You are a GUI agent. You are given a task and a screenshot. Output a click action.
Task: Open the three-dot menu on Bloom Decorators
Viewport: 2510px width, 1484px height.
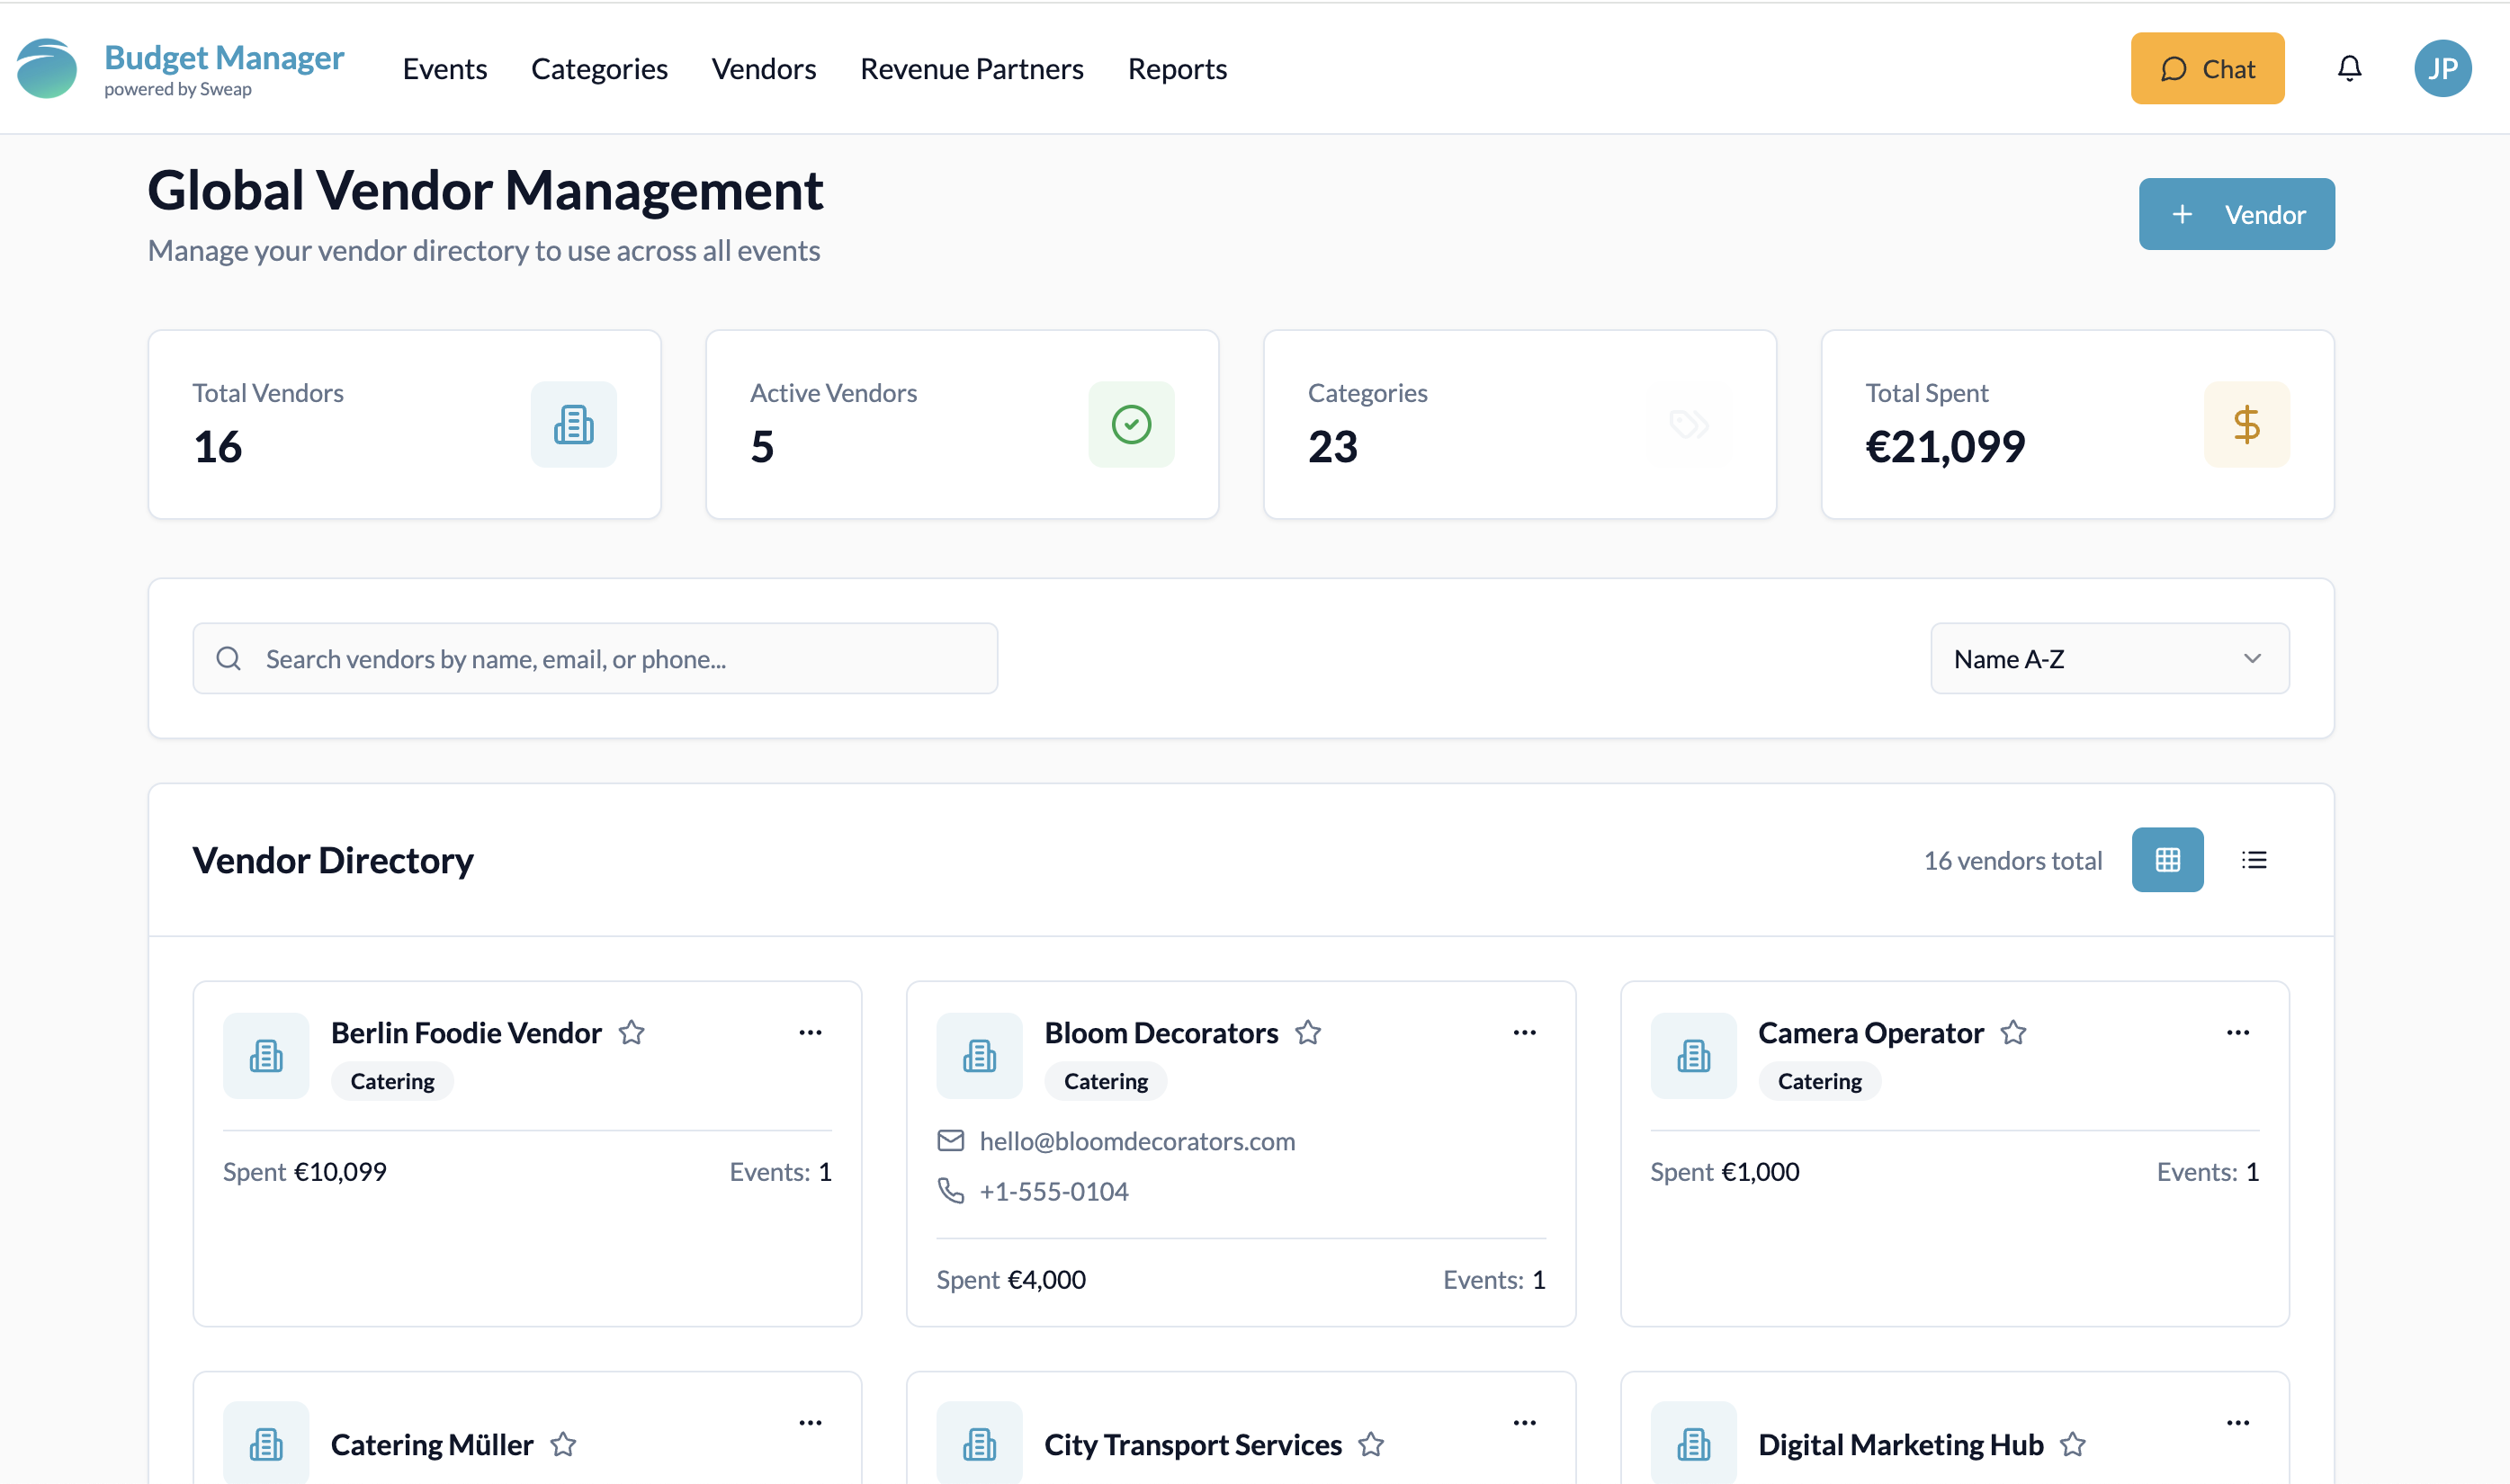point(1524,1032)
